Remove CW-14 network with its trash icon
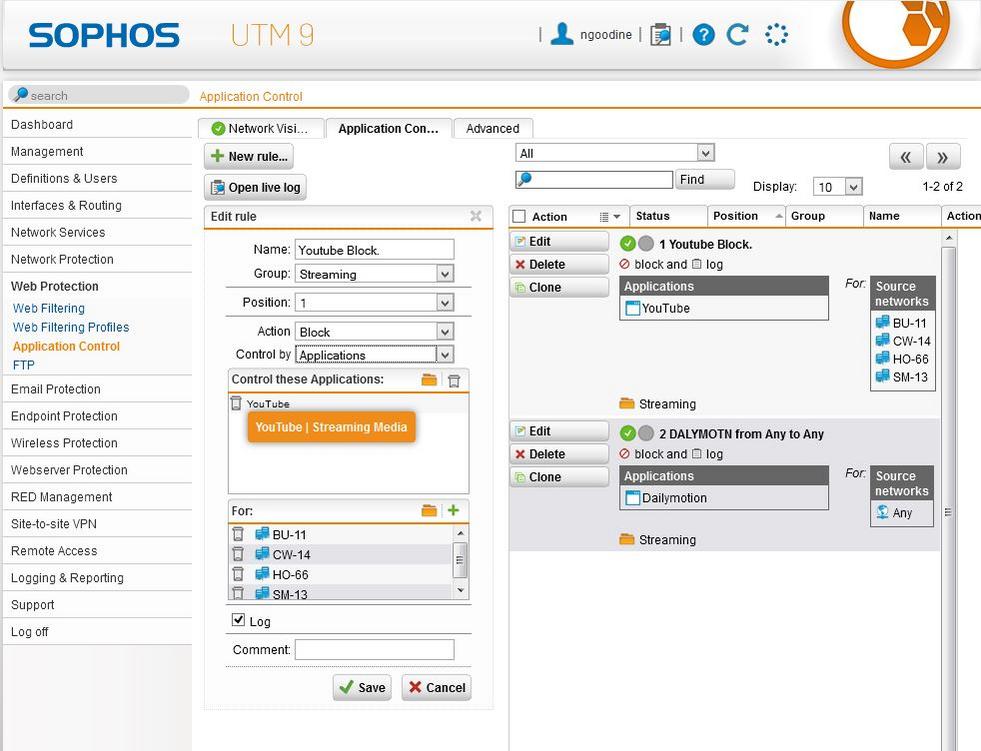 tap(238, 554)
